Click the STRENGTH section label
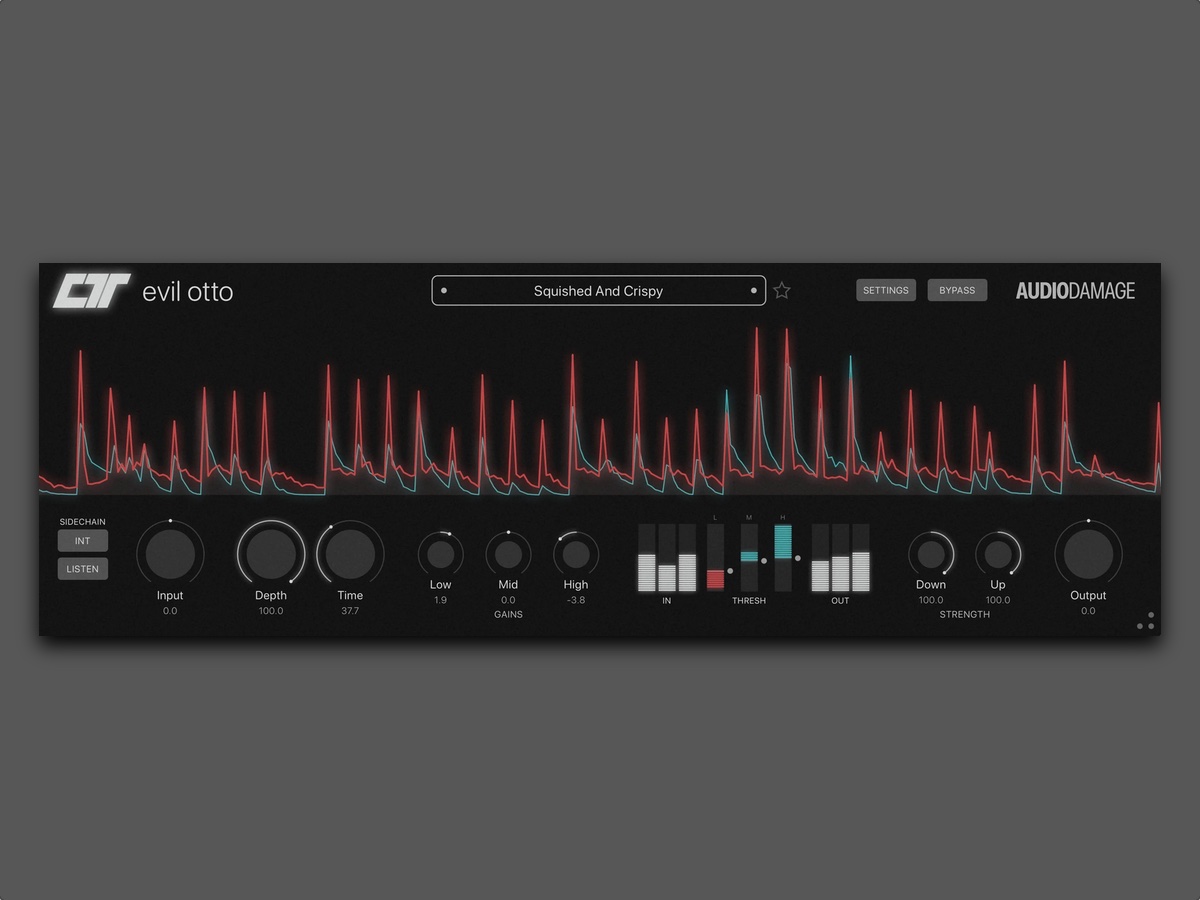Viewport: 1200px width, 900px height. coord(965,614)
